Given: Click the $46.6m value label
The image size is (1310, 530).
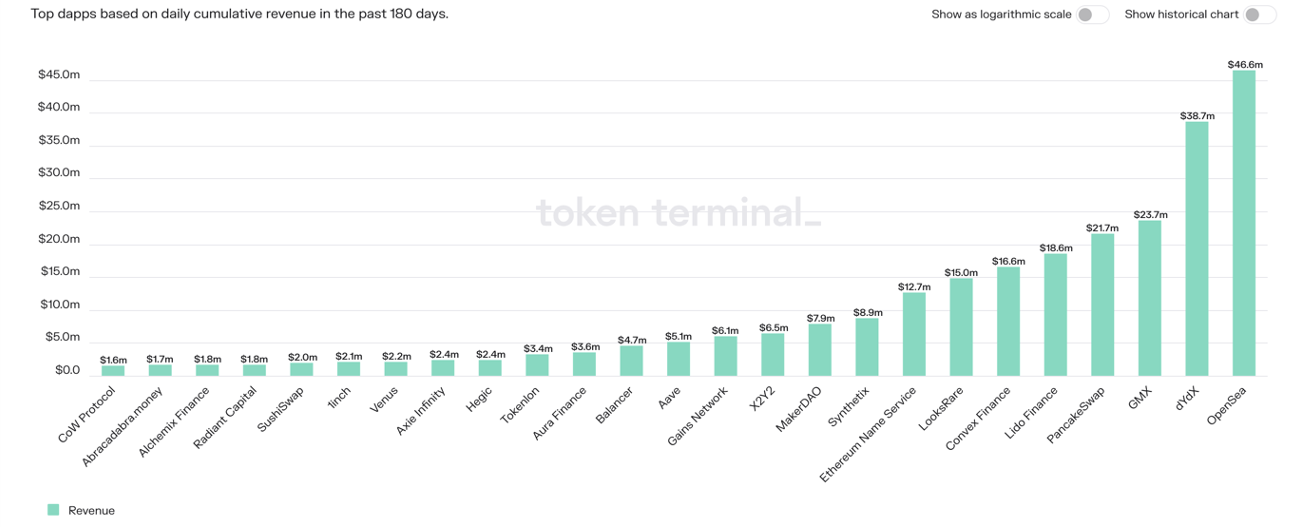Looking at the screenshot, I should coord(1245,64).
